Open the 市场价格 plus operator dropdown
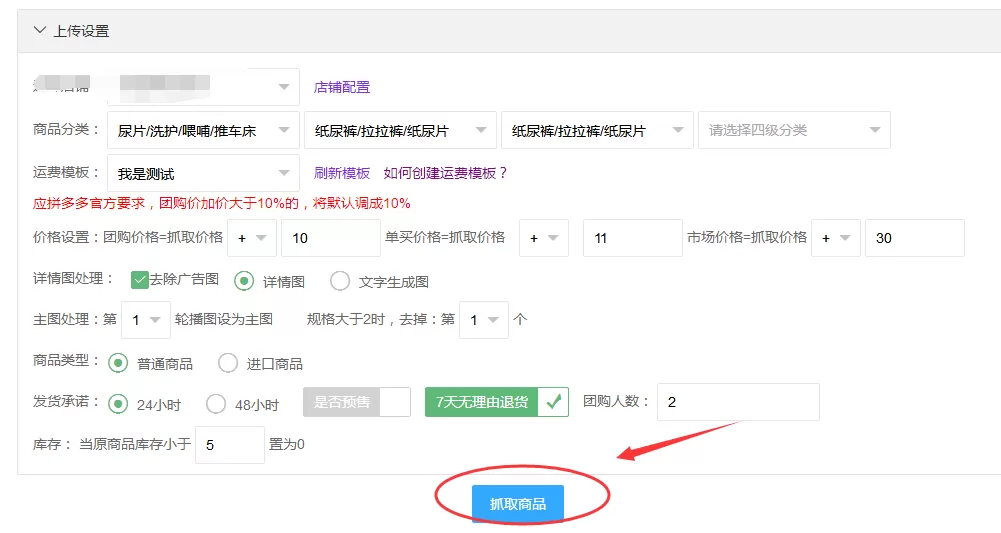 pyautogui.click(x=836, y=238)
